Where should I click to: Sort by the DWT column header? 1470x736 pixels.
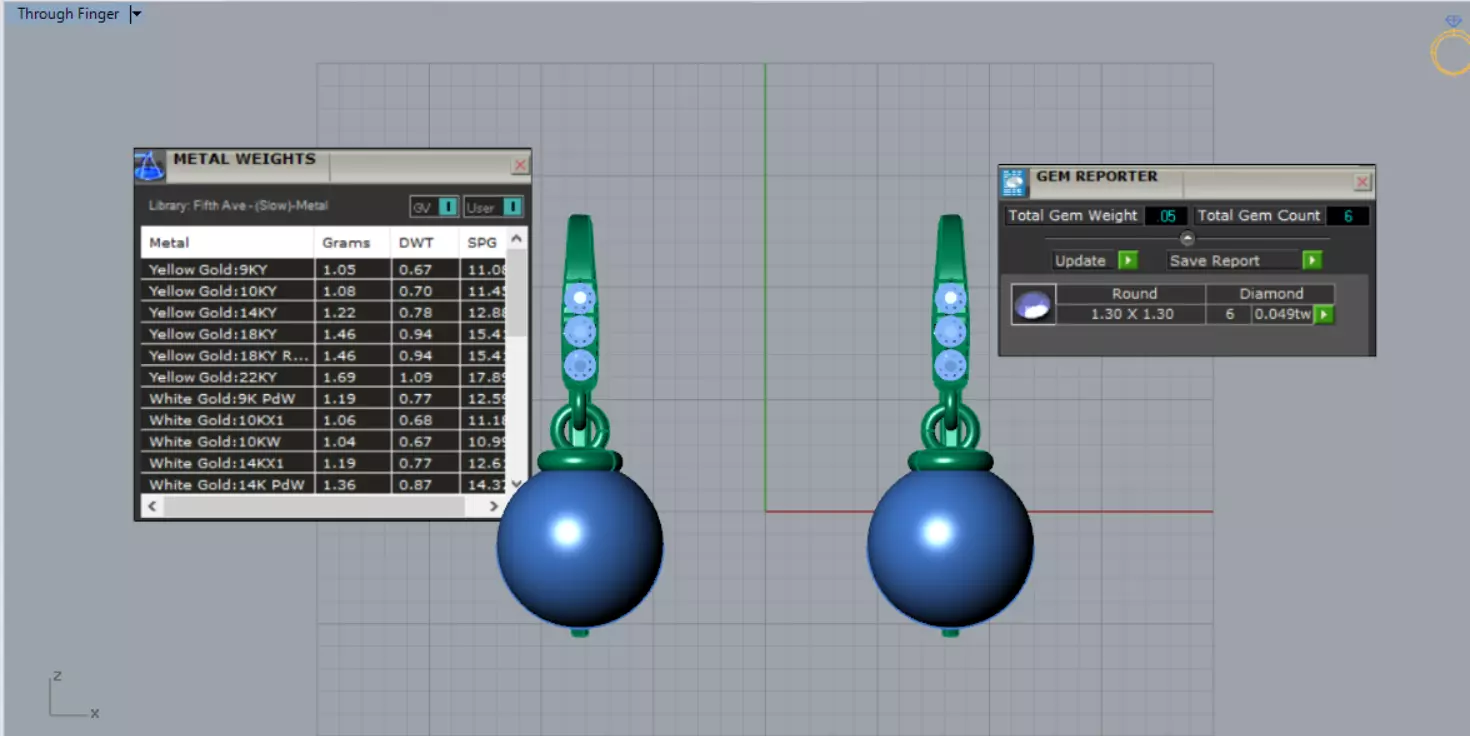tap(425, 242)
